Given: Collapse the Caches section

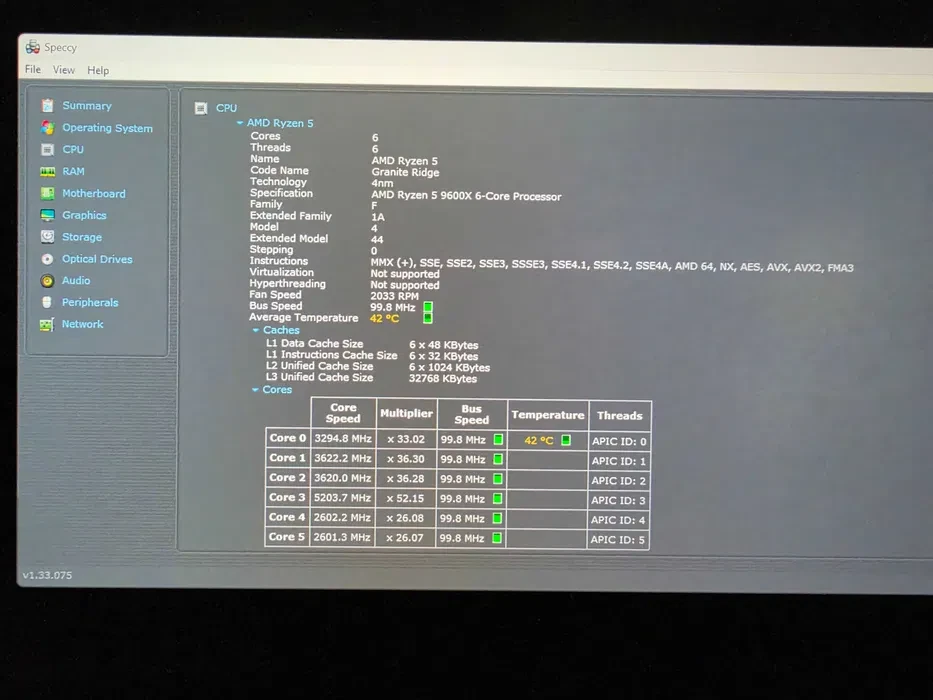Looking at the screenshot, I should click(x=256, y=330).
